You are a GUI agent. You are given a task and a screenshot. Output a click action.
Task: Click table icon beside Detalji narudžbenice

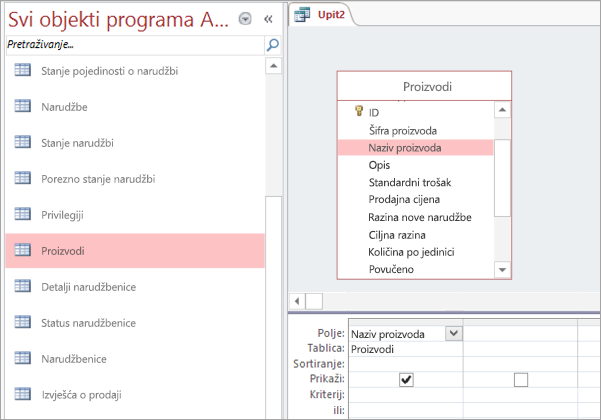tap(23, 286)
